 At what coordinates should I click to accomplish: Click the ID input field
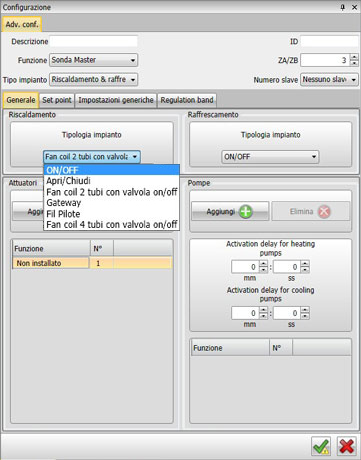coord(329,41)
